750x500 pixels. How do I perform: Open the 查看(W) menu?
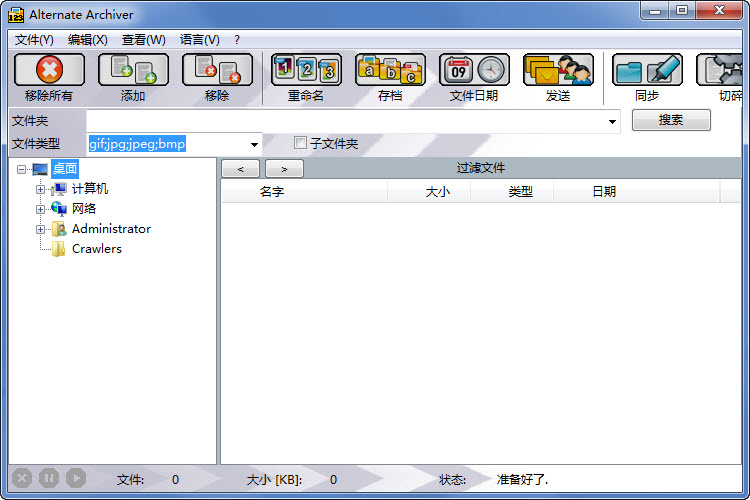click(143, 40)
